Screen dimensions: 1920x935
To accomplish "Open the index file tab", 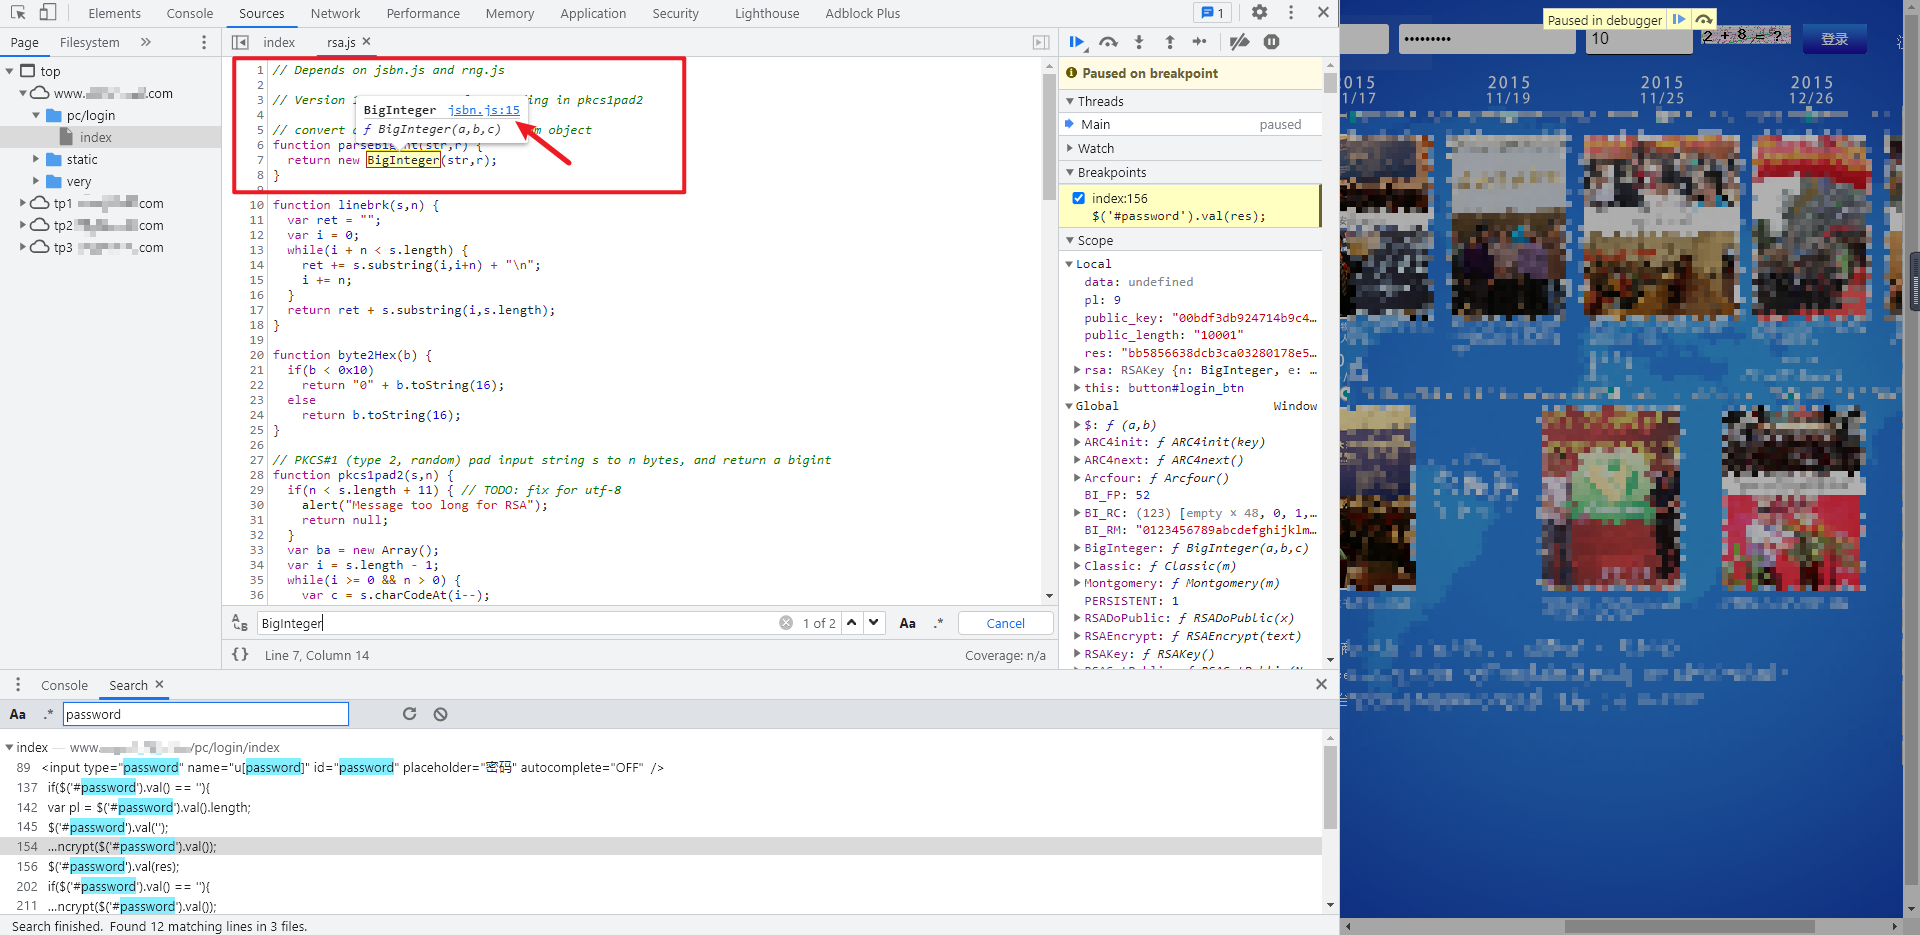I will pyautogui.click(x=279, y=42).
